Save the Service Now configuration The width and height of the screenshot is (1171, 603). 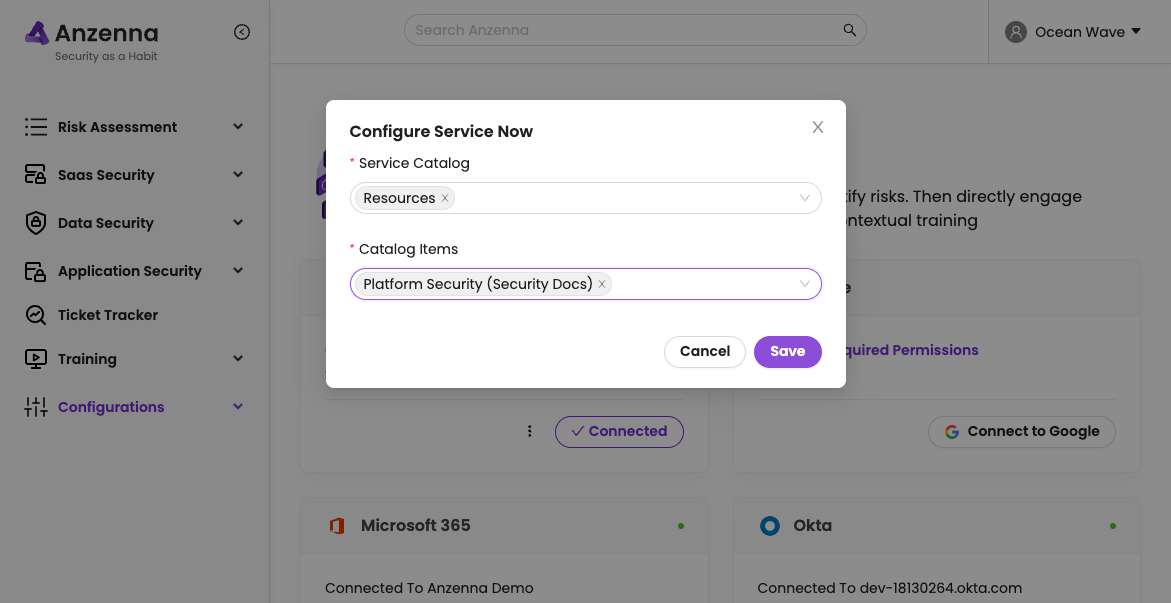coord(787,351)
